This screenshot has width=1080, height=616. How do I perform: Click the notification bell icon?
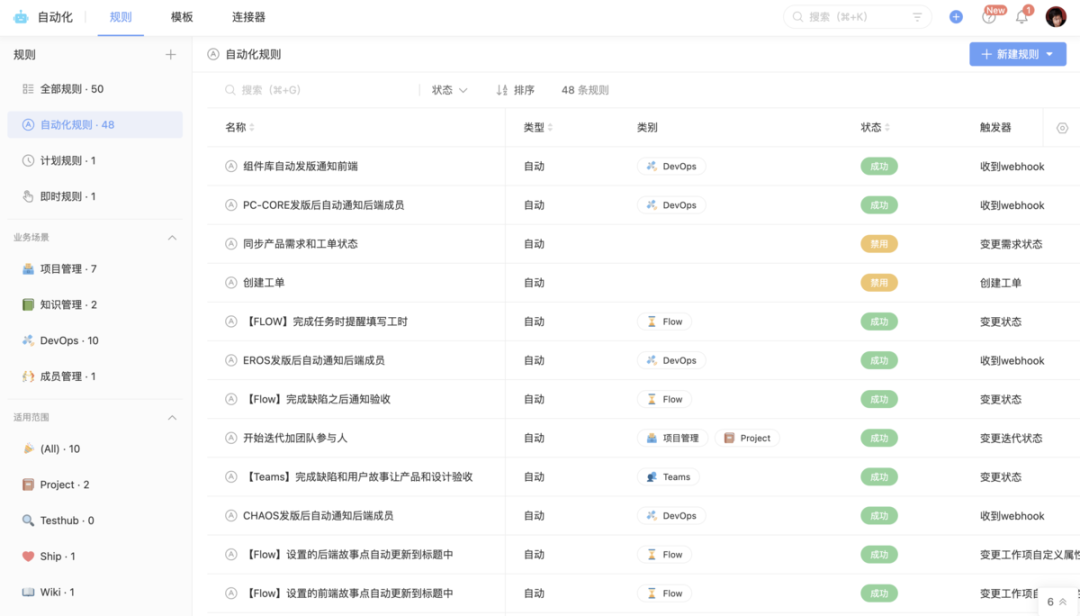pos(1021,17)
